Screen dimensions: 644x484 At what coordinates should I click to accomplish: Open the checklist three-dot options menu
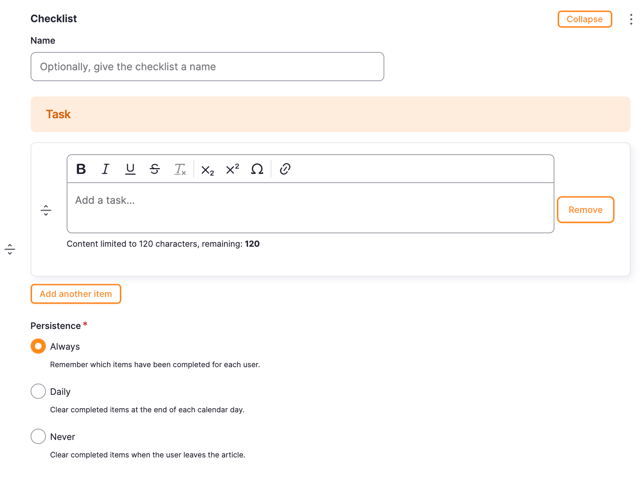[631, 19]
